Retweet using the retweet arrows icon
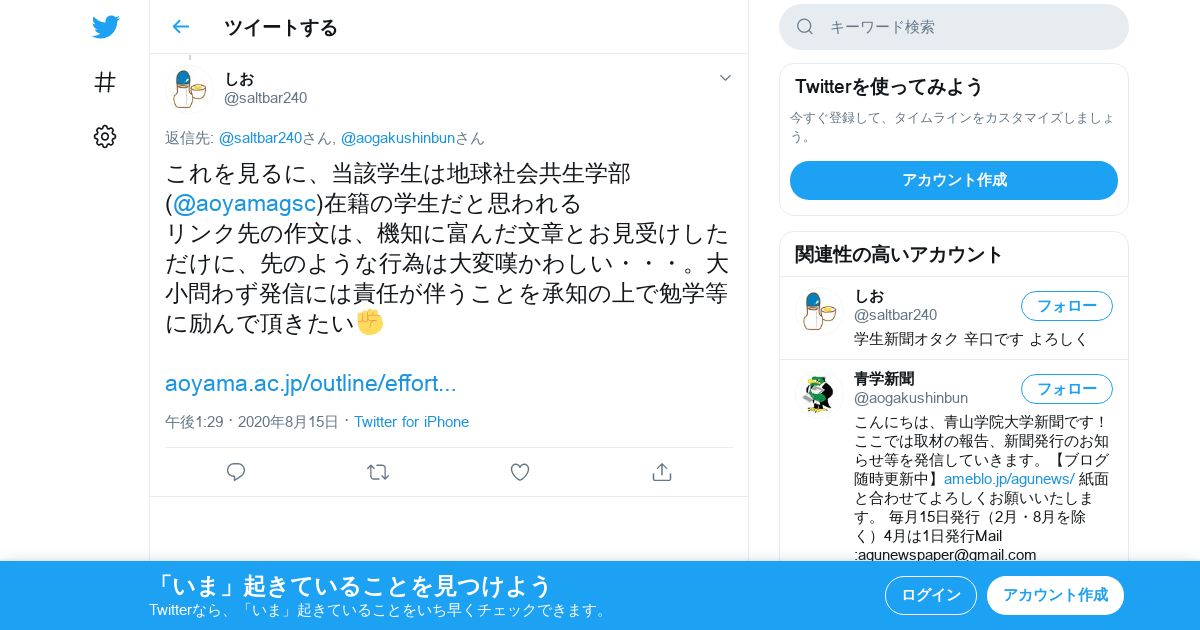1200x630 pixels. point(378,472)
